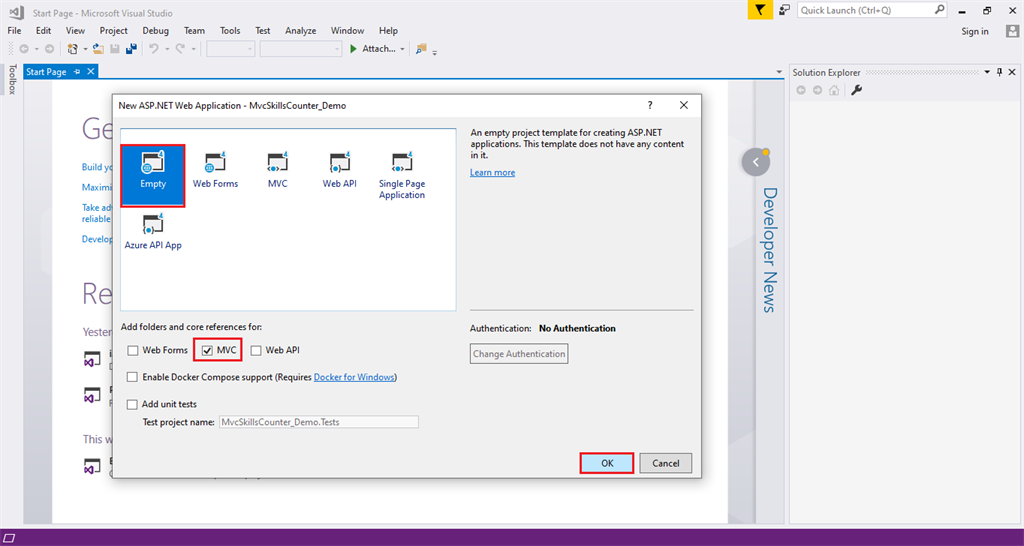Enable the Web Forms checkbox
The image size is (1024, 546).
click(133, 351)
